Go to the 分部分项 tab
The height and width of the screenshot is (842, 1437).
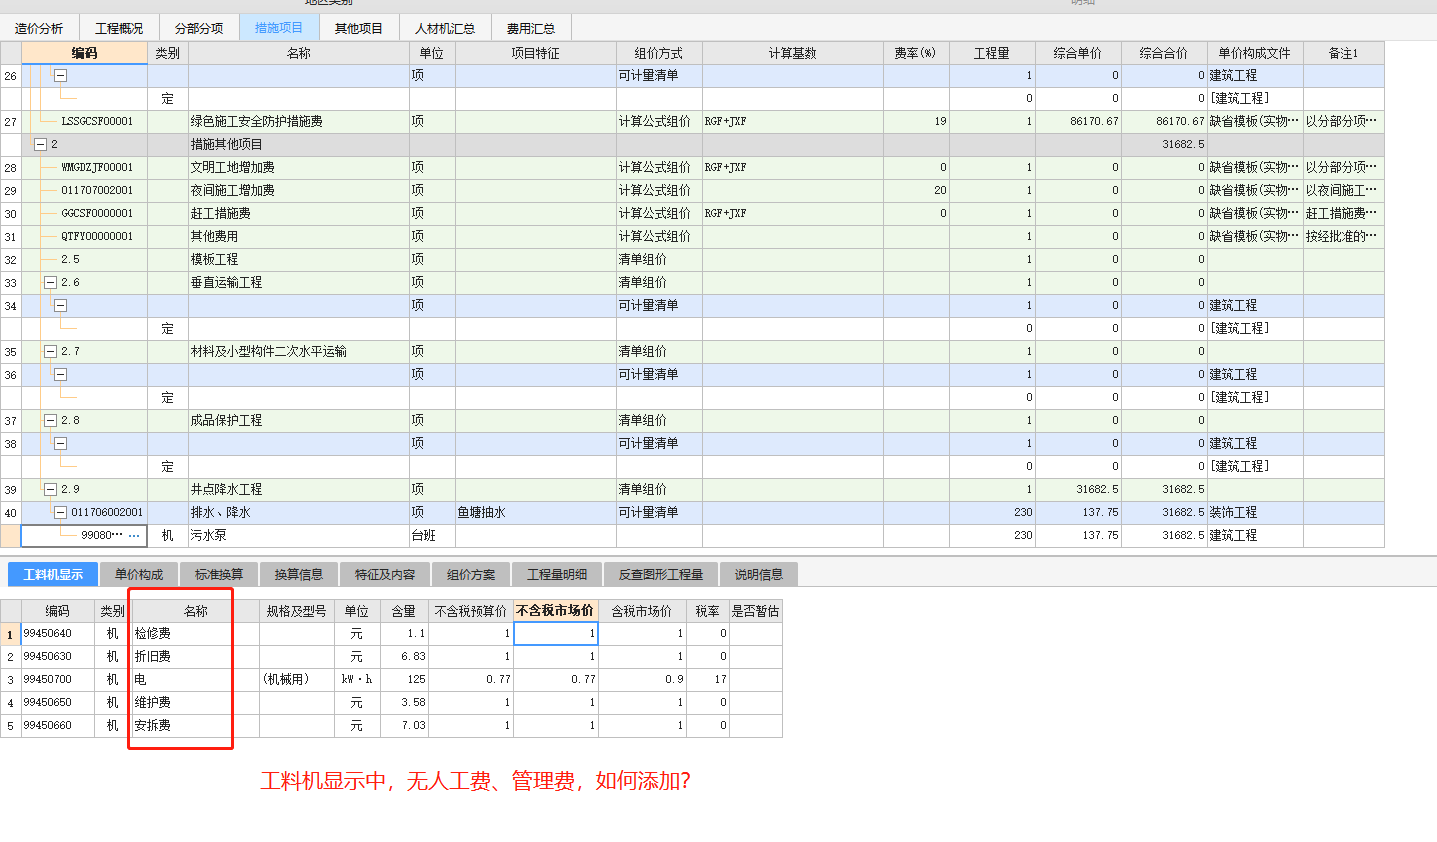click(x=199, y=28)
